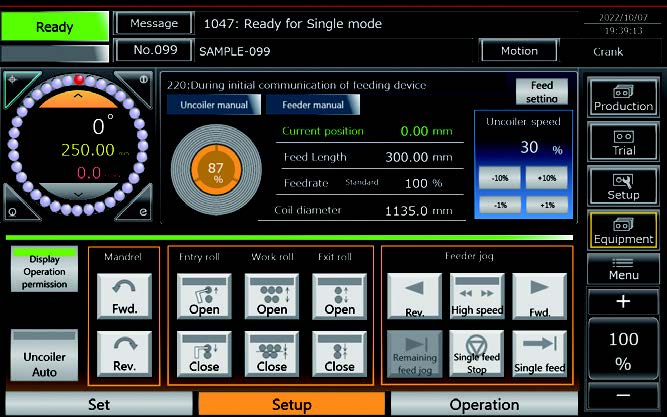Viewport: 667px width, 417px height.
Task: Click the coil remaining 87% gauge
Action: coord(216,170)
